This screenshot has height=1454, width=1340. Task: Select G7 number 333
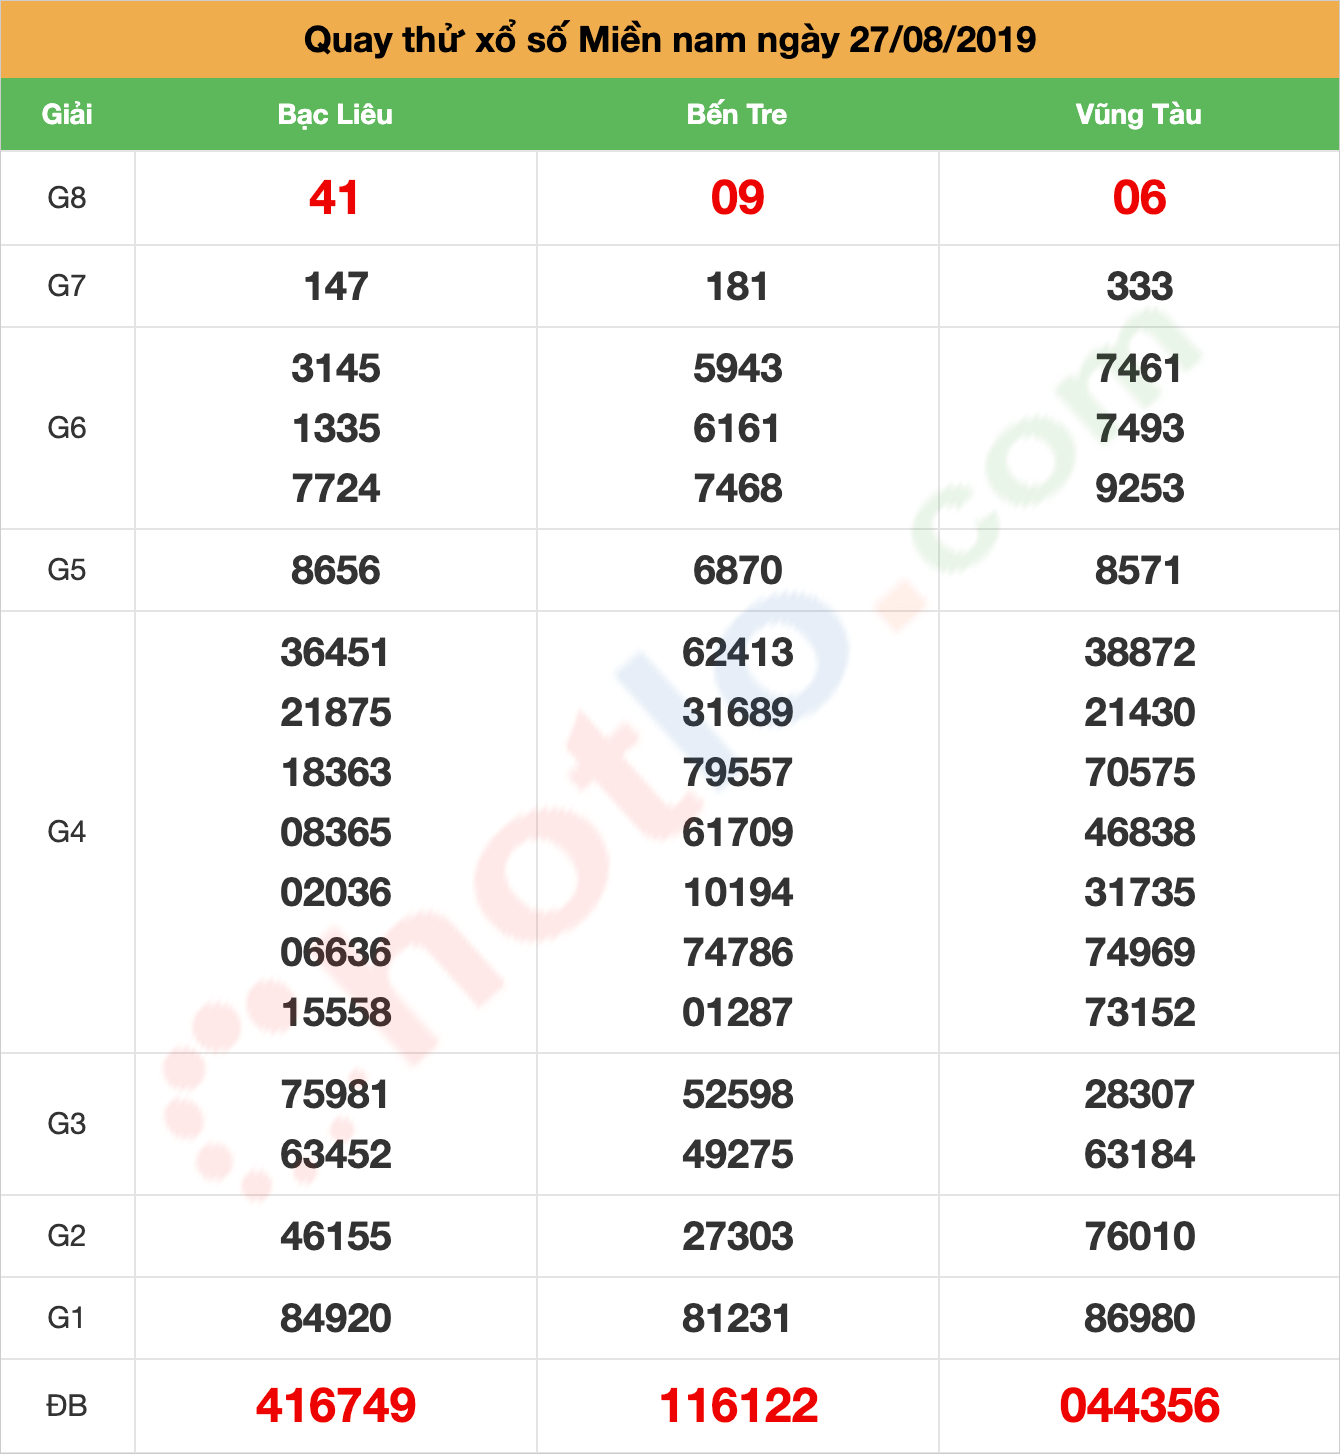pos(1140,287)
